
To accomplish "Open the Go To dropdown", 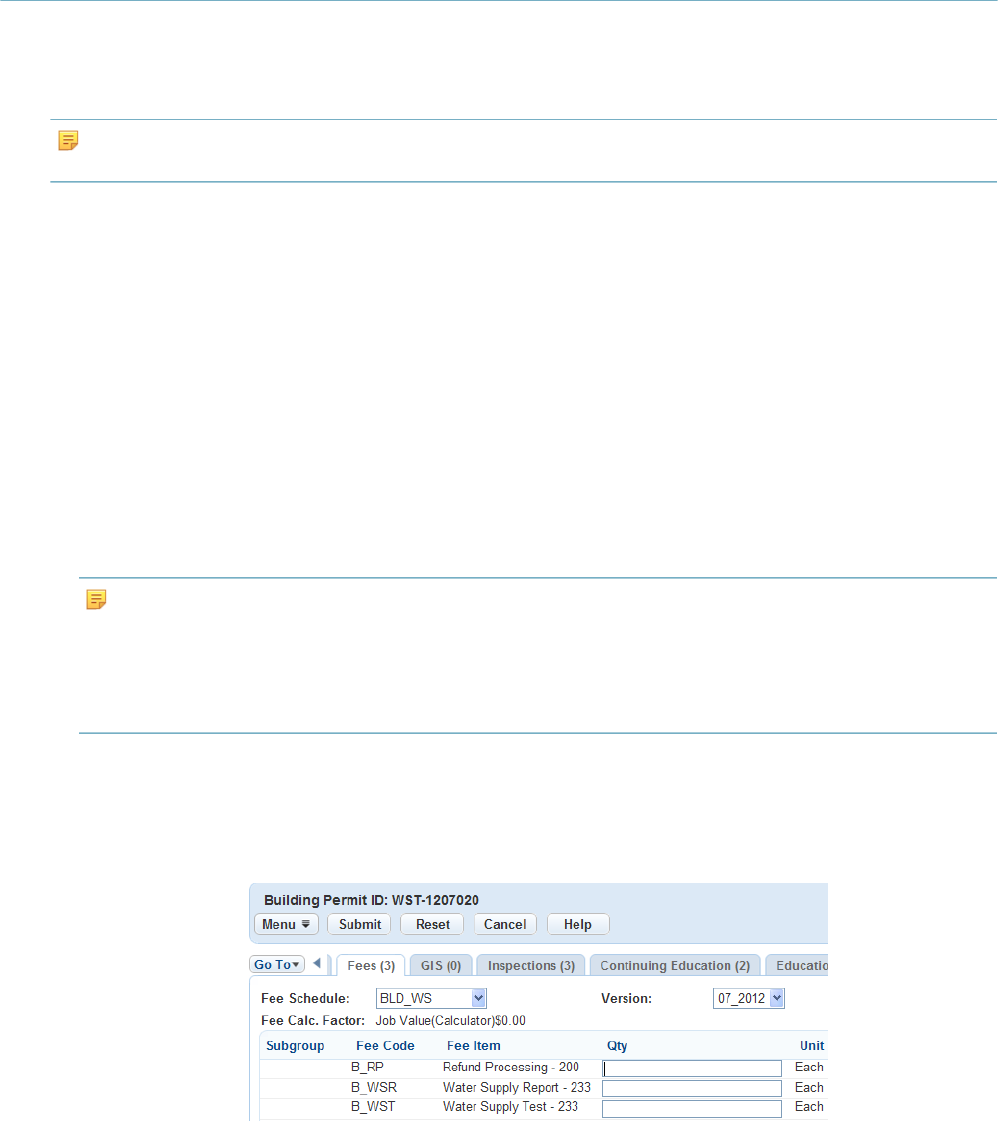I will coord(277,964).
